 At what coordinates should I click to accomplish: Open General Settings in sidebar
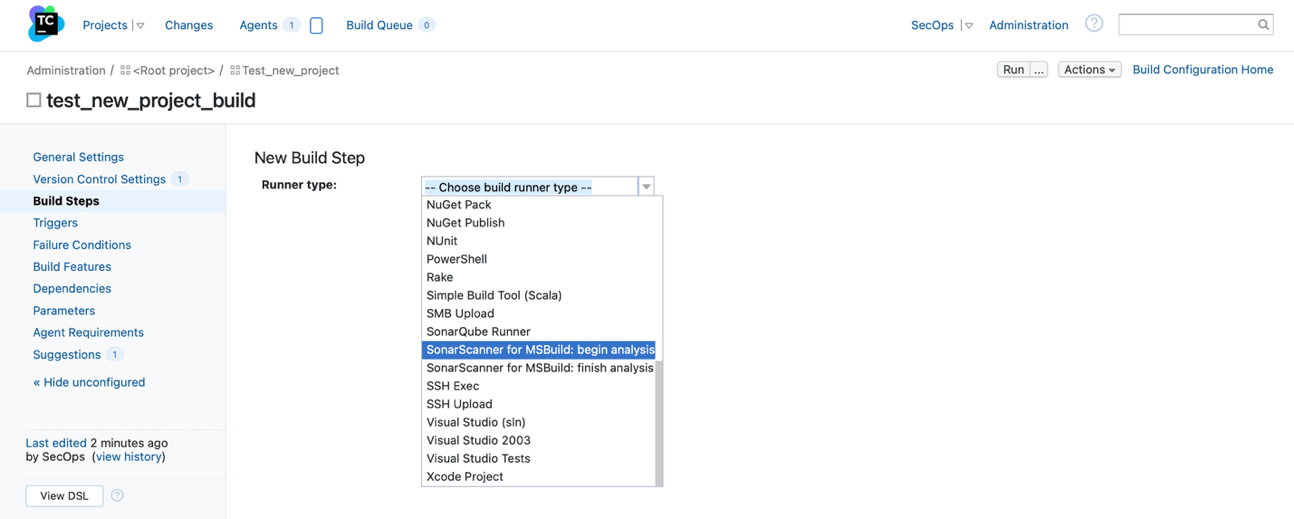coord(78,157)
